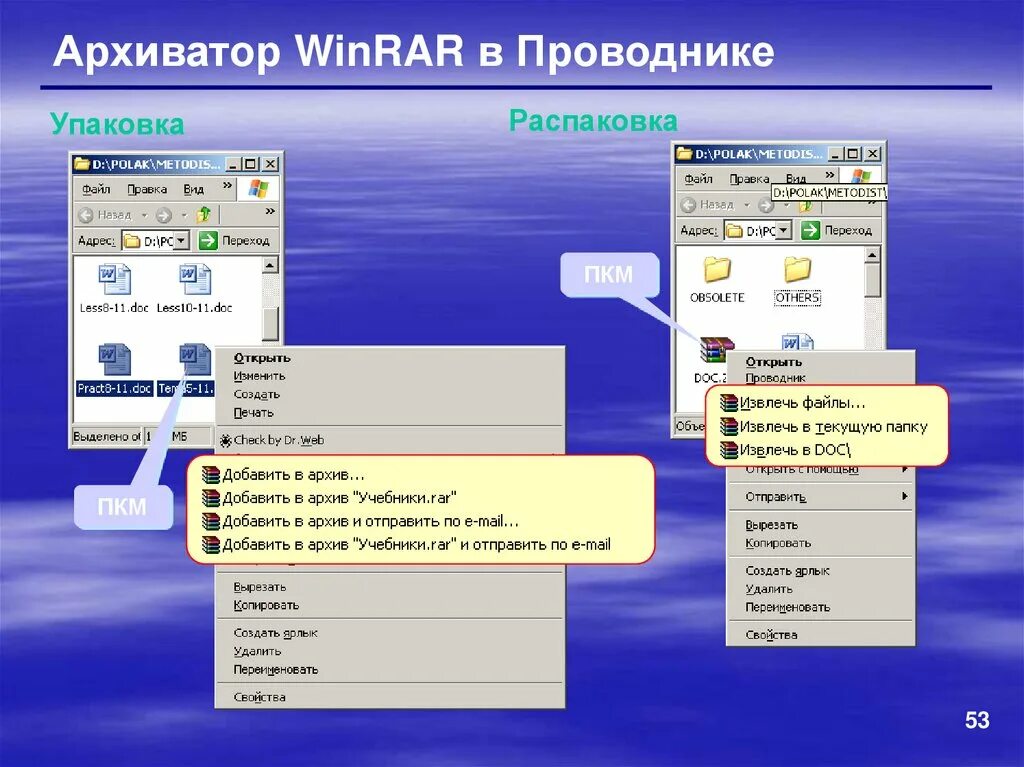Click Удалить in left context menu
Screen dimensions: 1024x767
tap(257, 651)
